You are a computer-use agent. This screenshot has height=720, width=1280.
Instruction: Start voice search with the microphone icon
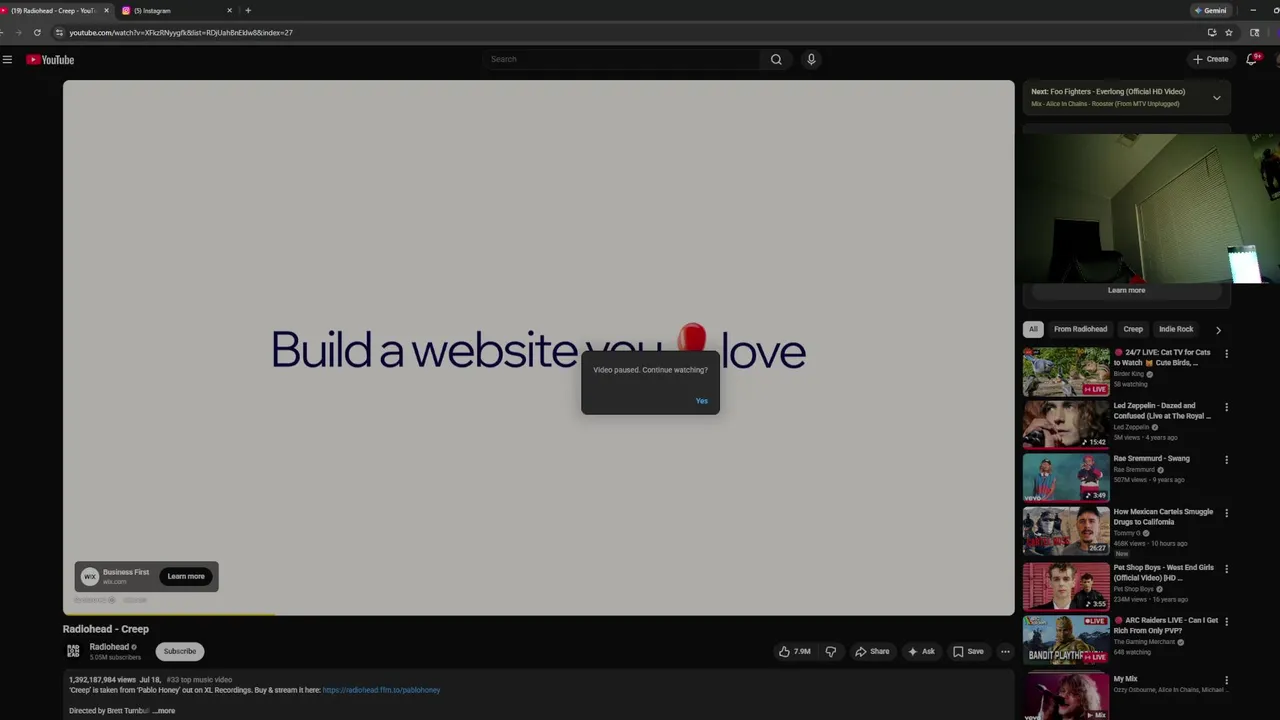coord(811,59)
